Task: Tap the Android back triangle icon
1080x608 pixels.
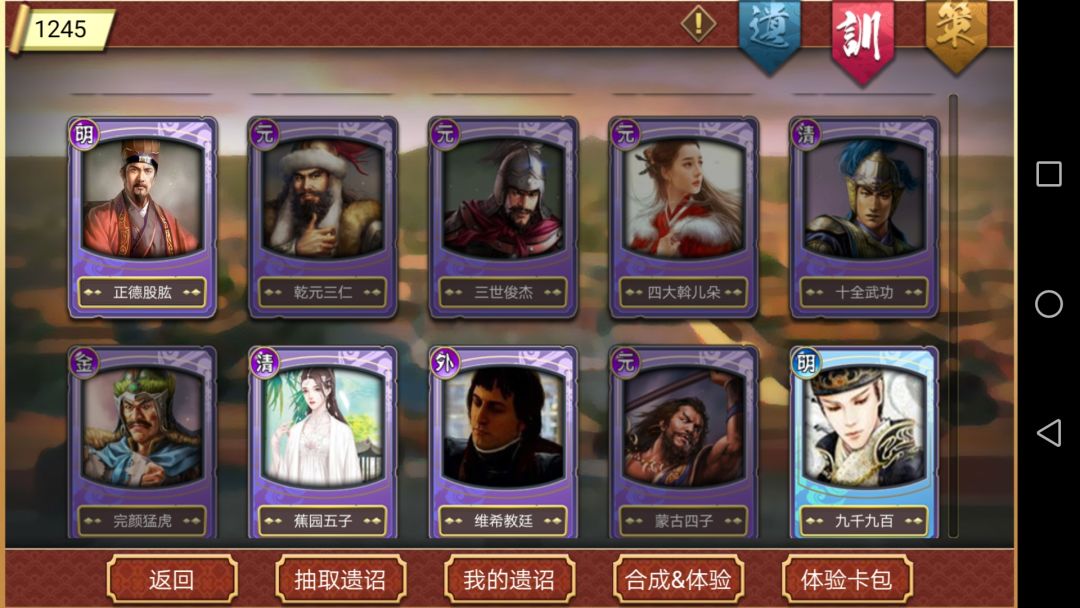Action: 1048,433
